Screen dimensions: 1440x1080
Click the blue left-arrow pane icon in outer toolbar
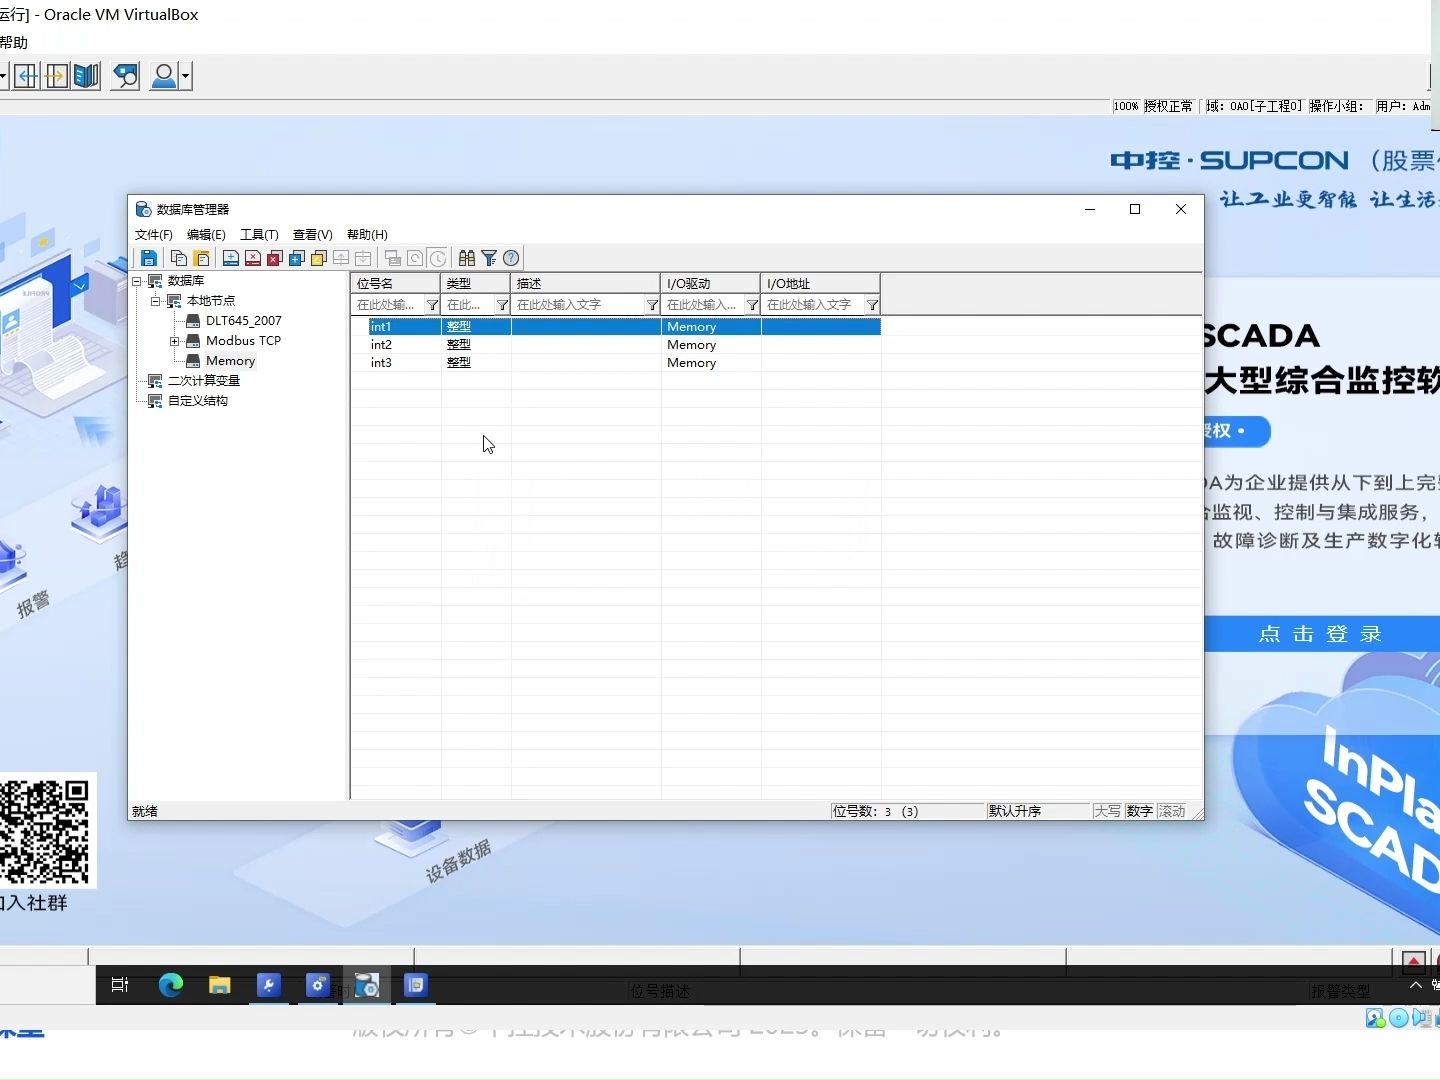pos(27,76)
